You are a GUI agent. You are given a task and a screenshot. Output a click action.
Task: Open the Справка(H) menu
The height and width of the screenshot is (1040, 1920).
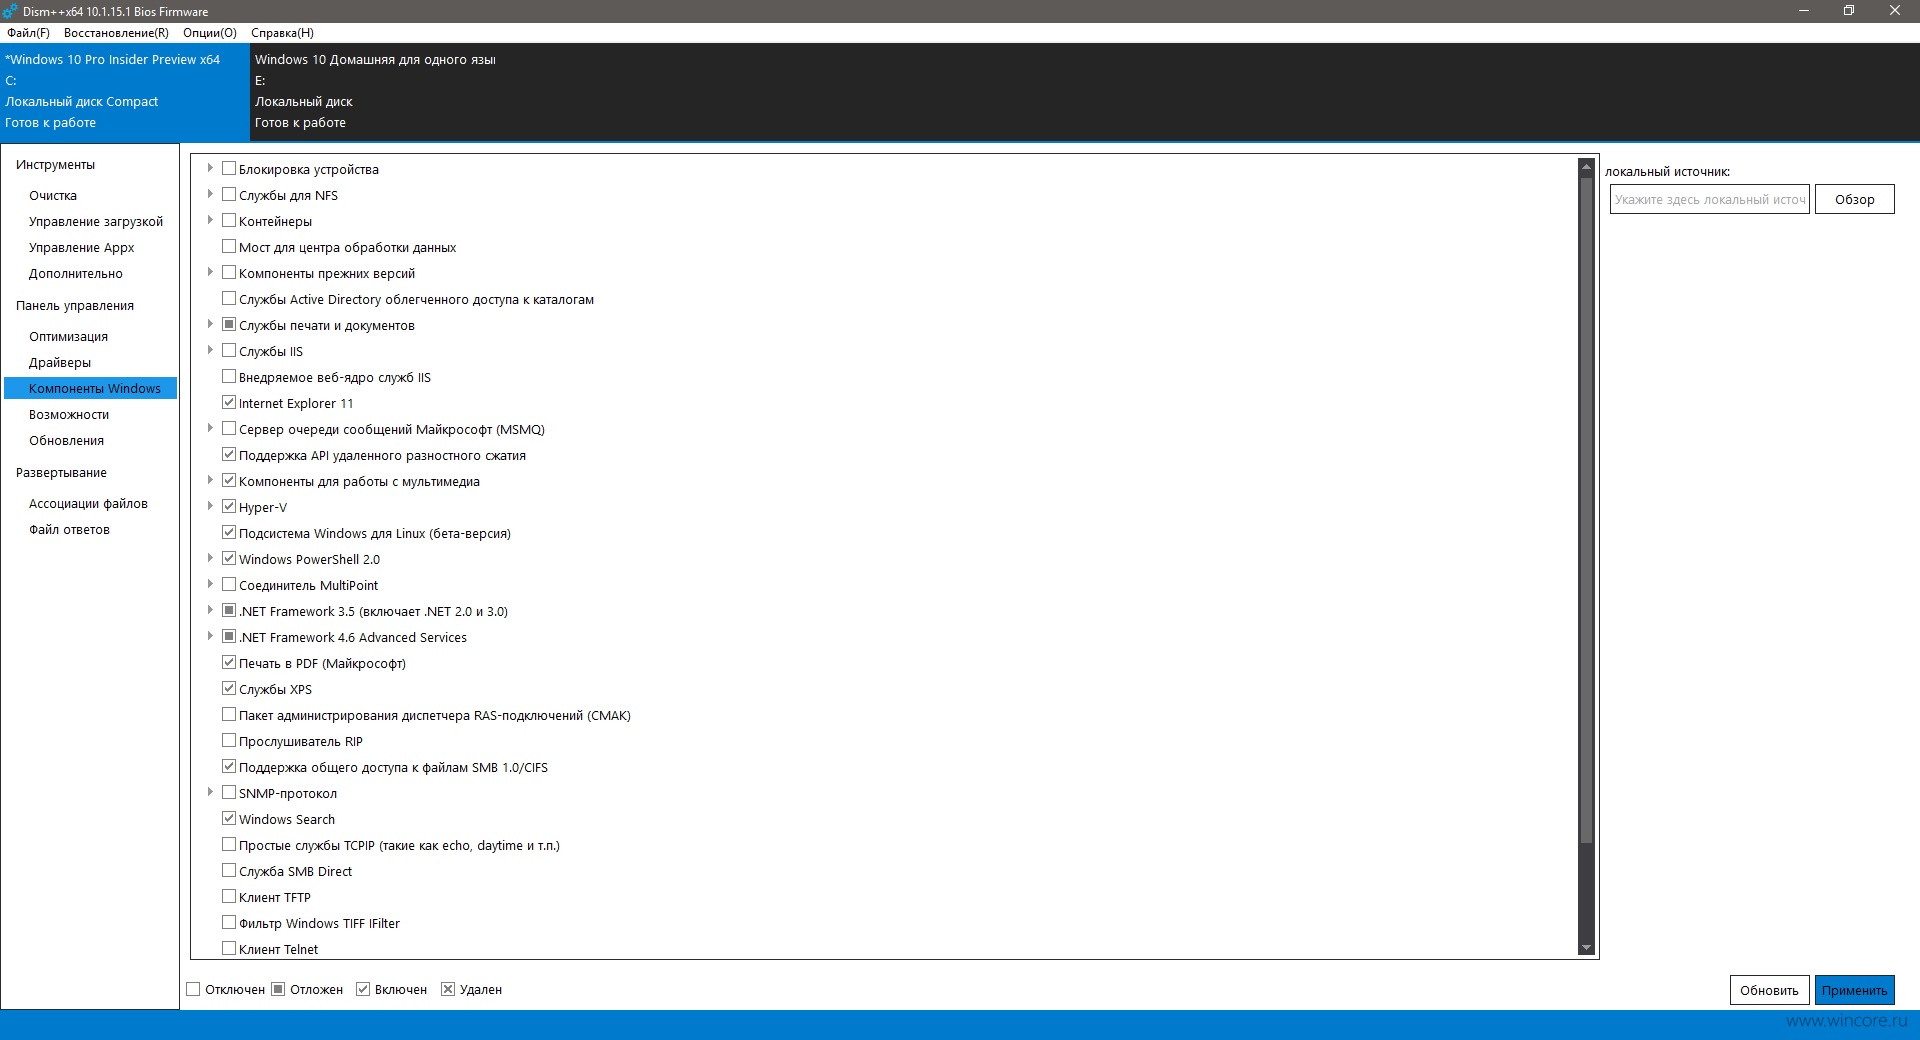point(282,33)
